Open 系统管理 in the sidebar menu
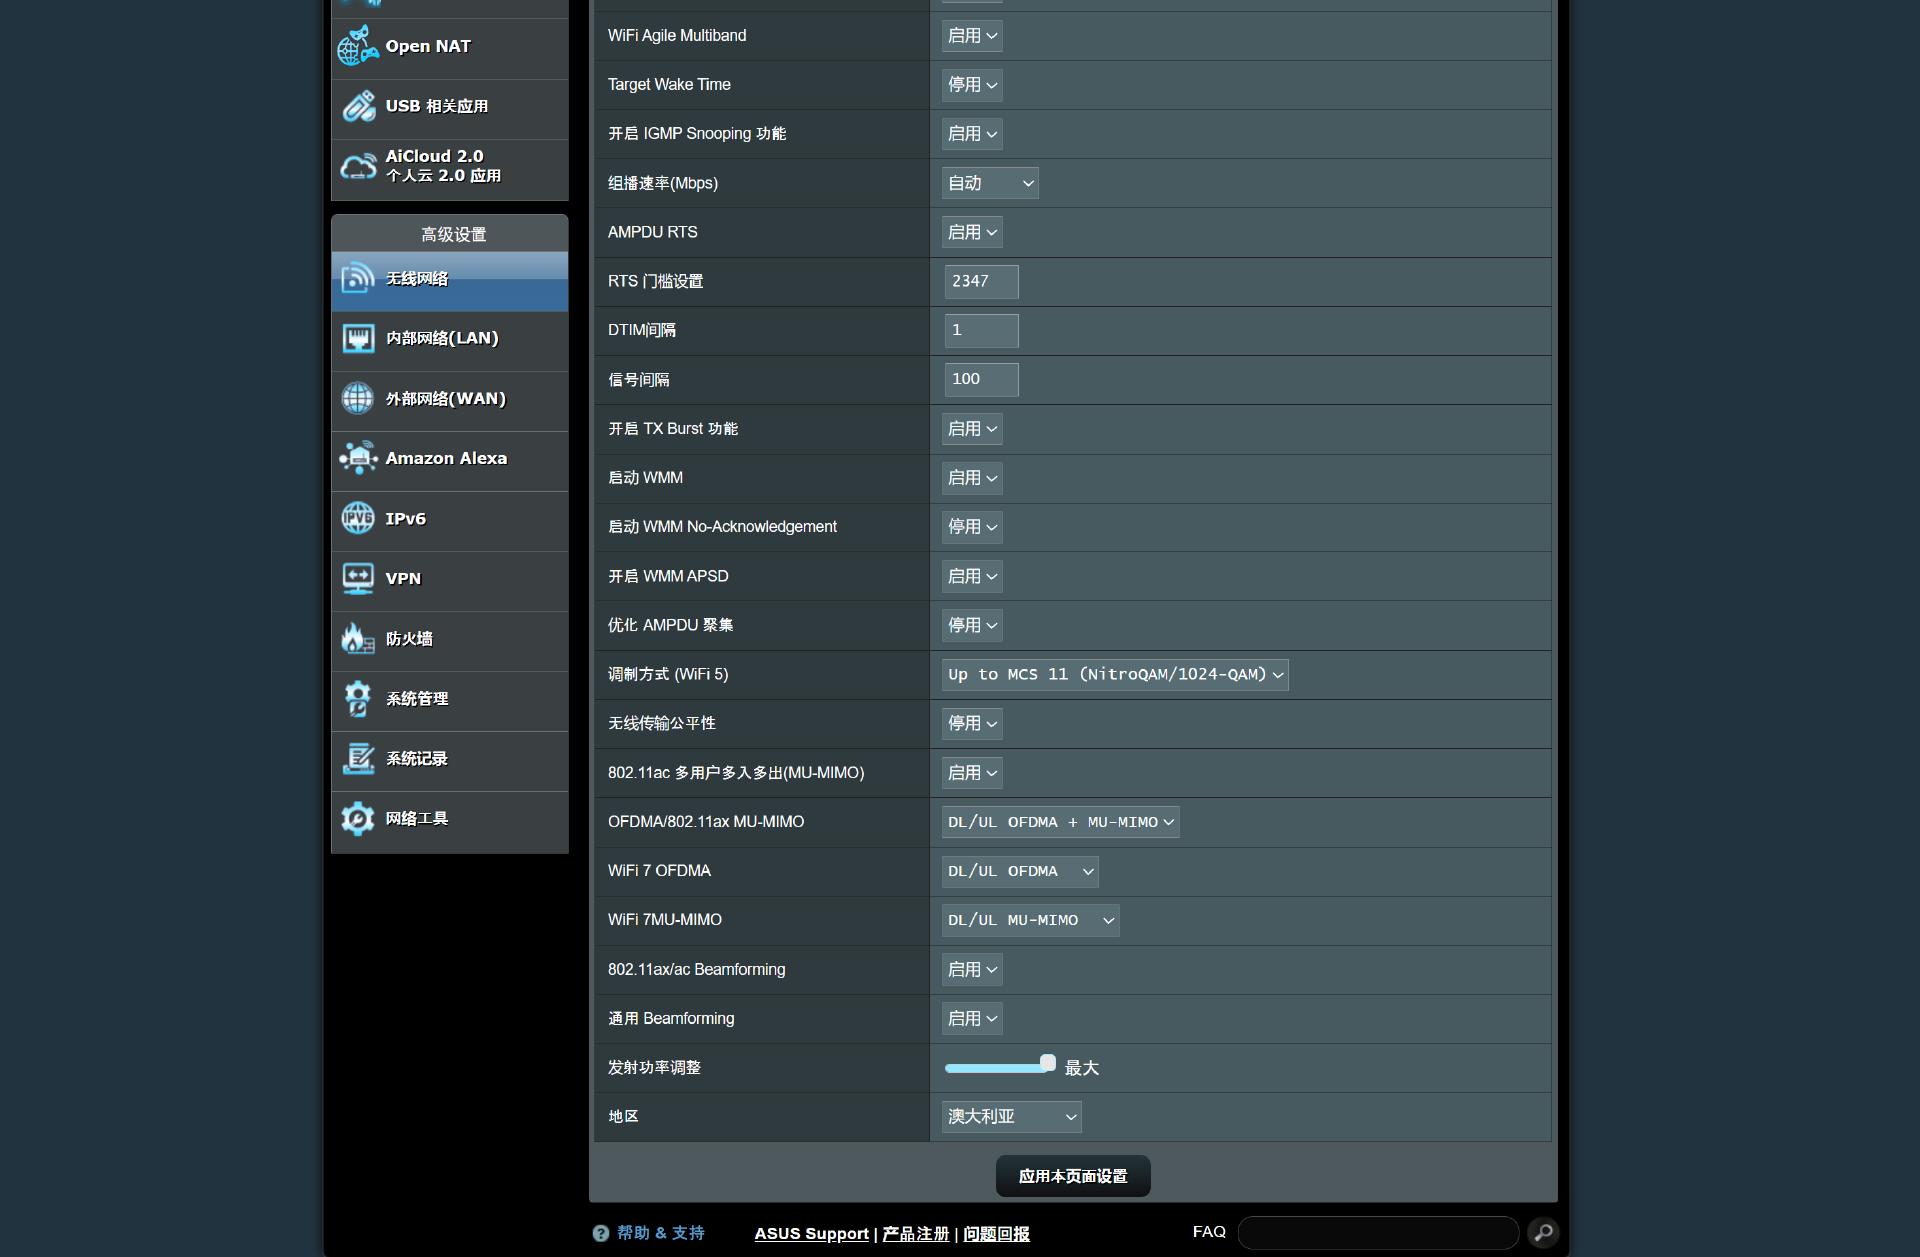 [x=417, y=698]
